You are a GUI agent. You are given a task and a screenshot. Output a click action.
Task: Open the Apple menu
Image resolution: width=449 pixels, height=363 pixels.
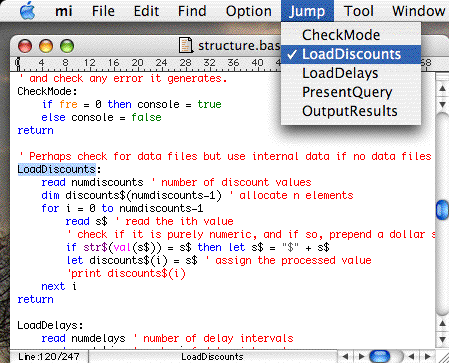pos(27,11)
